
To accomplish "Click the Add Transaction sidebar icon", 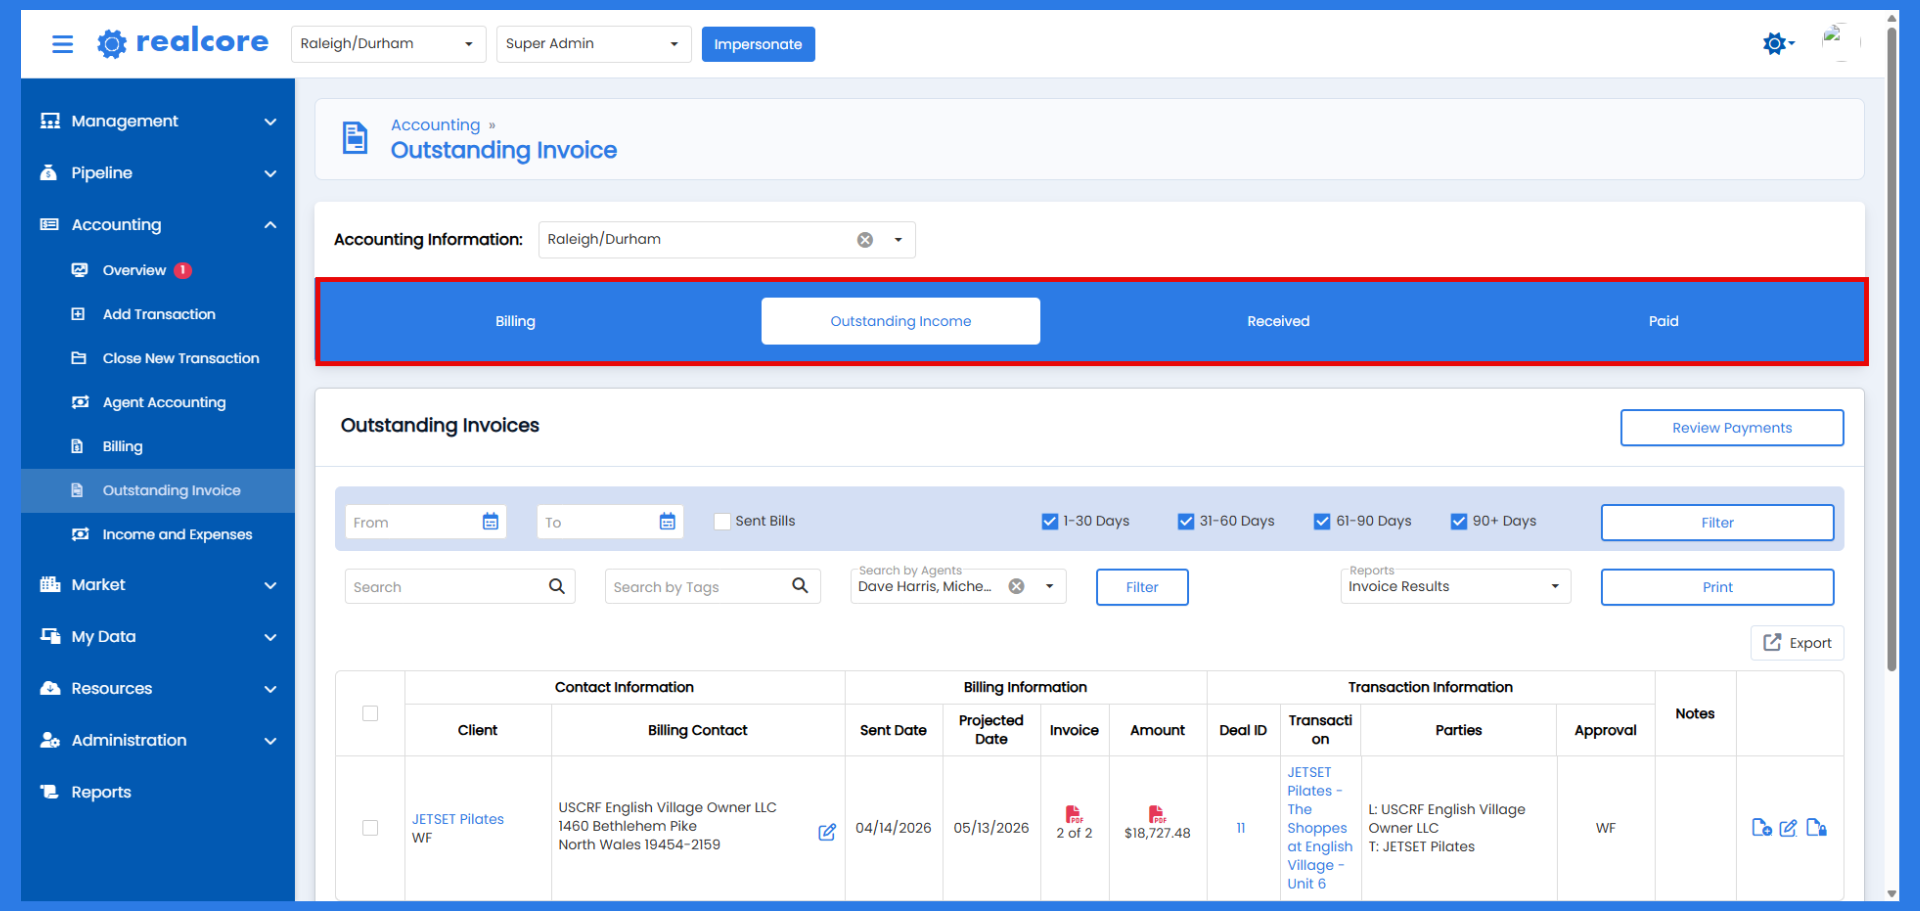I will point(78,314).
